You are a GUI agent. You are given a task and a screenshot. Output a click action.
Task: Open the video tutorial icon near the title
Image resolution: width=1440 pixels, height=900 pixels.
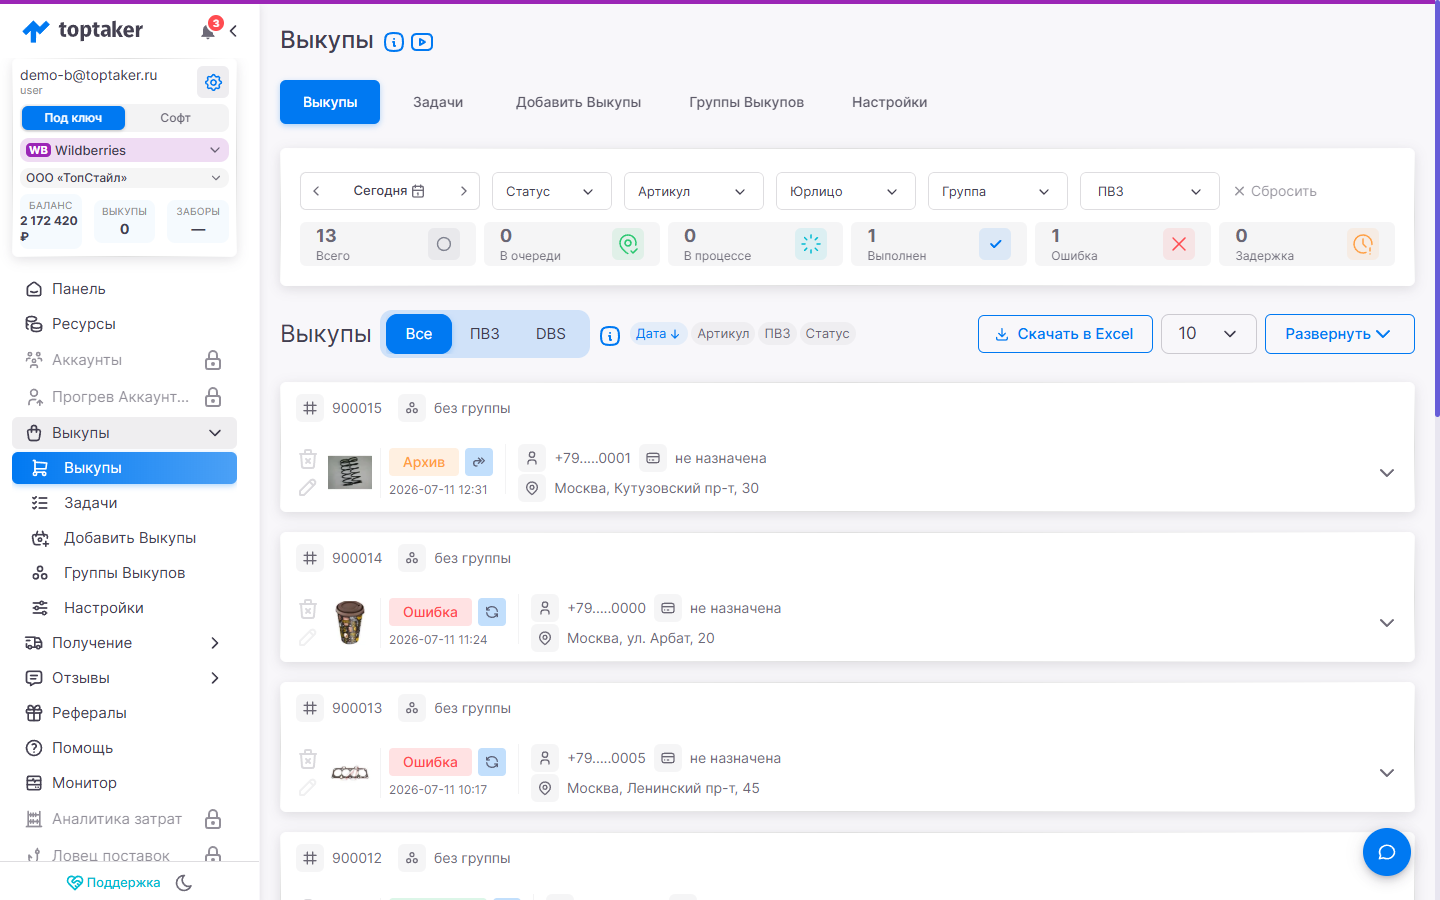tap(422, 42)
